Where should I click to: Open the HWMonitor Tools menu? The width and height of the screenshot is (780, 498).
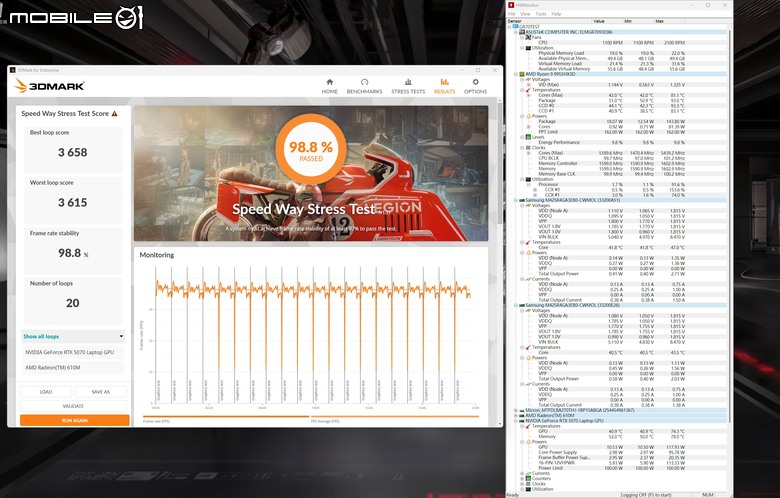(x=541, y=14)
